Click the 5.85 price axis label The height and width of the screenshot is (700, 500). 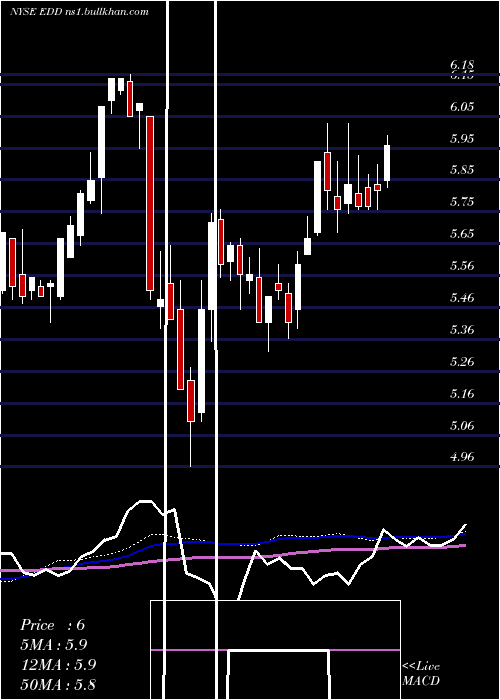click(462, 170)
